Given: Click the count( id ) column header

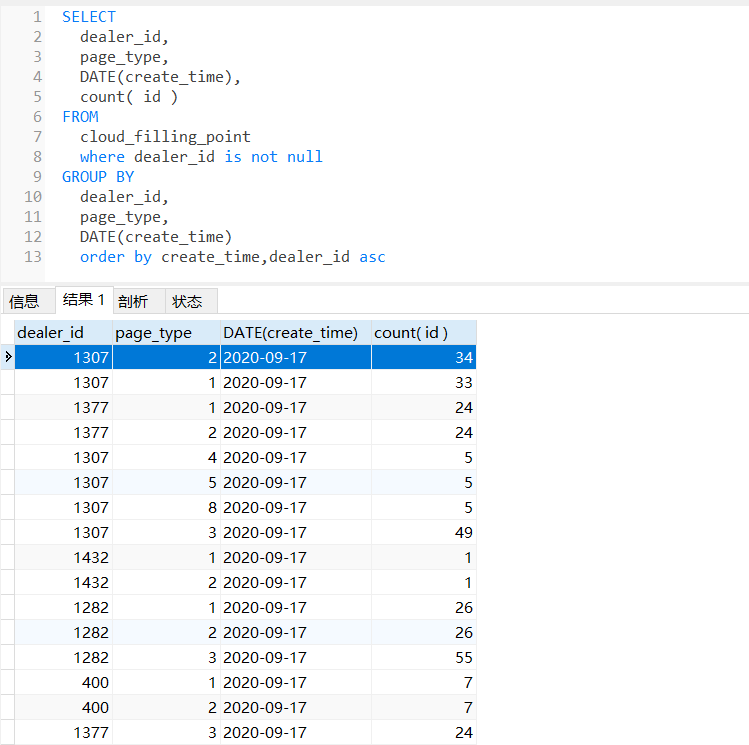Looking at the screenshot, I should tap(424, 333).
